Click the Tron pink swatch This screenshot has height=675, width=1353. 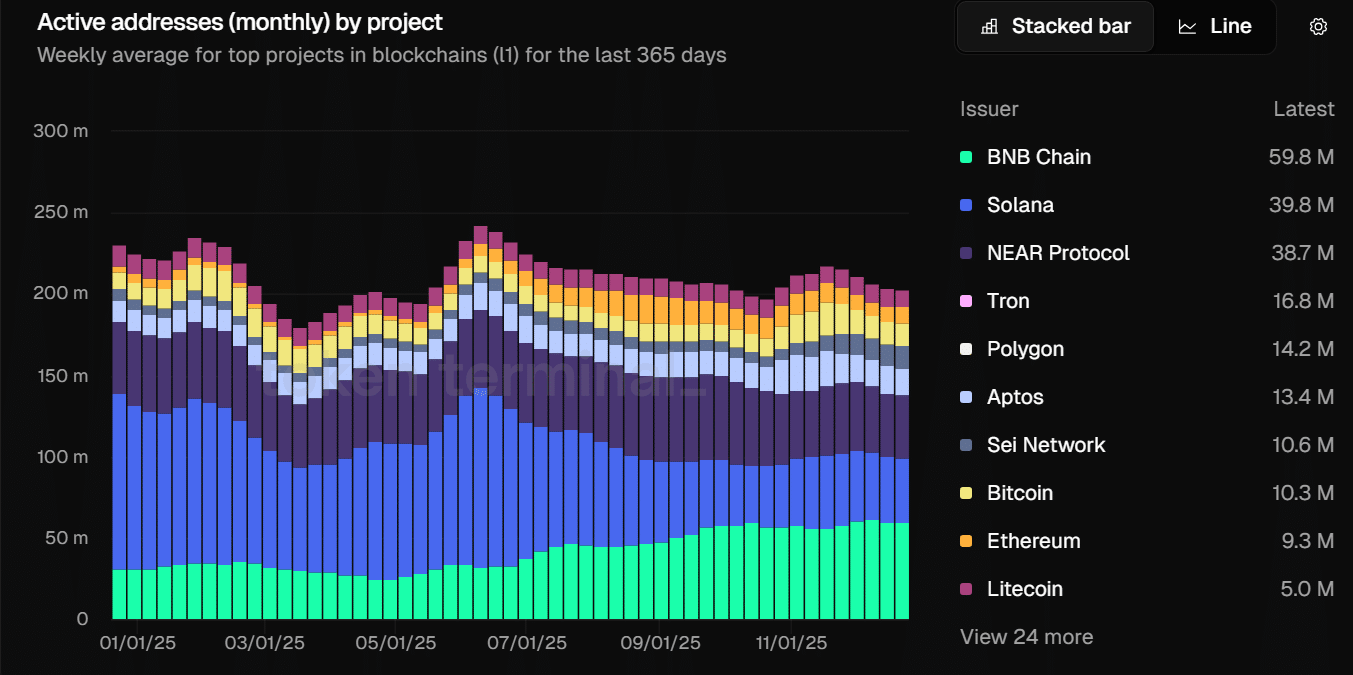point(966,301)
